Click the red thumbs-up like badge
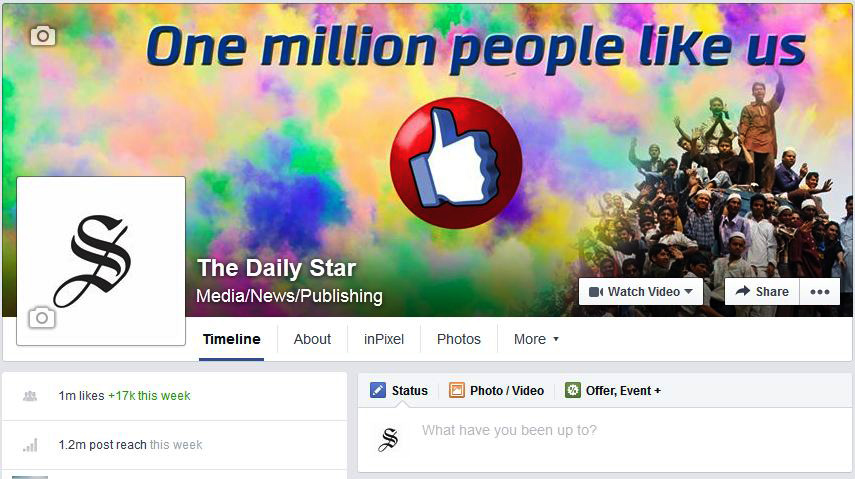855x479 pixels. click(456, 163)
